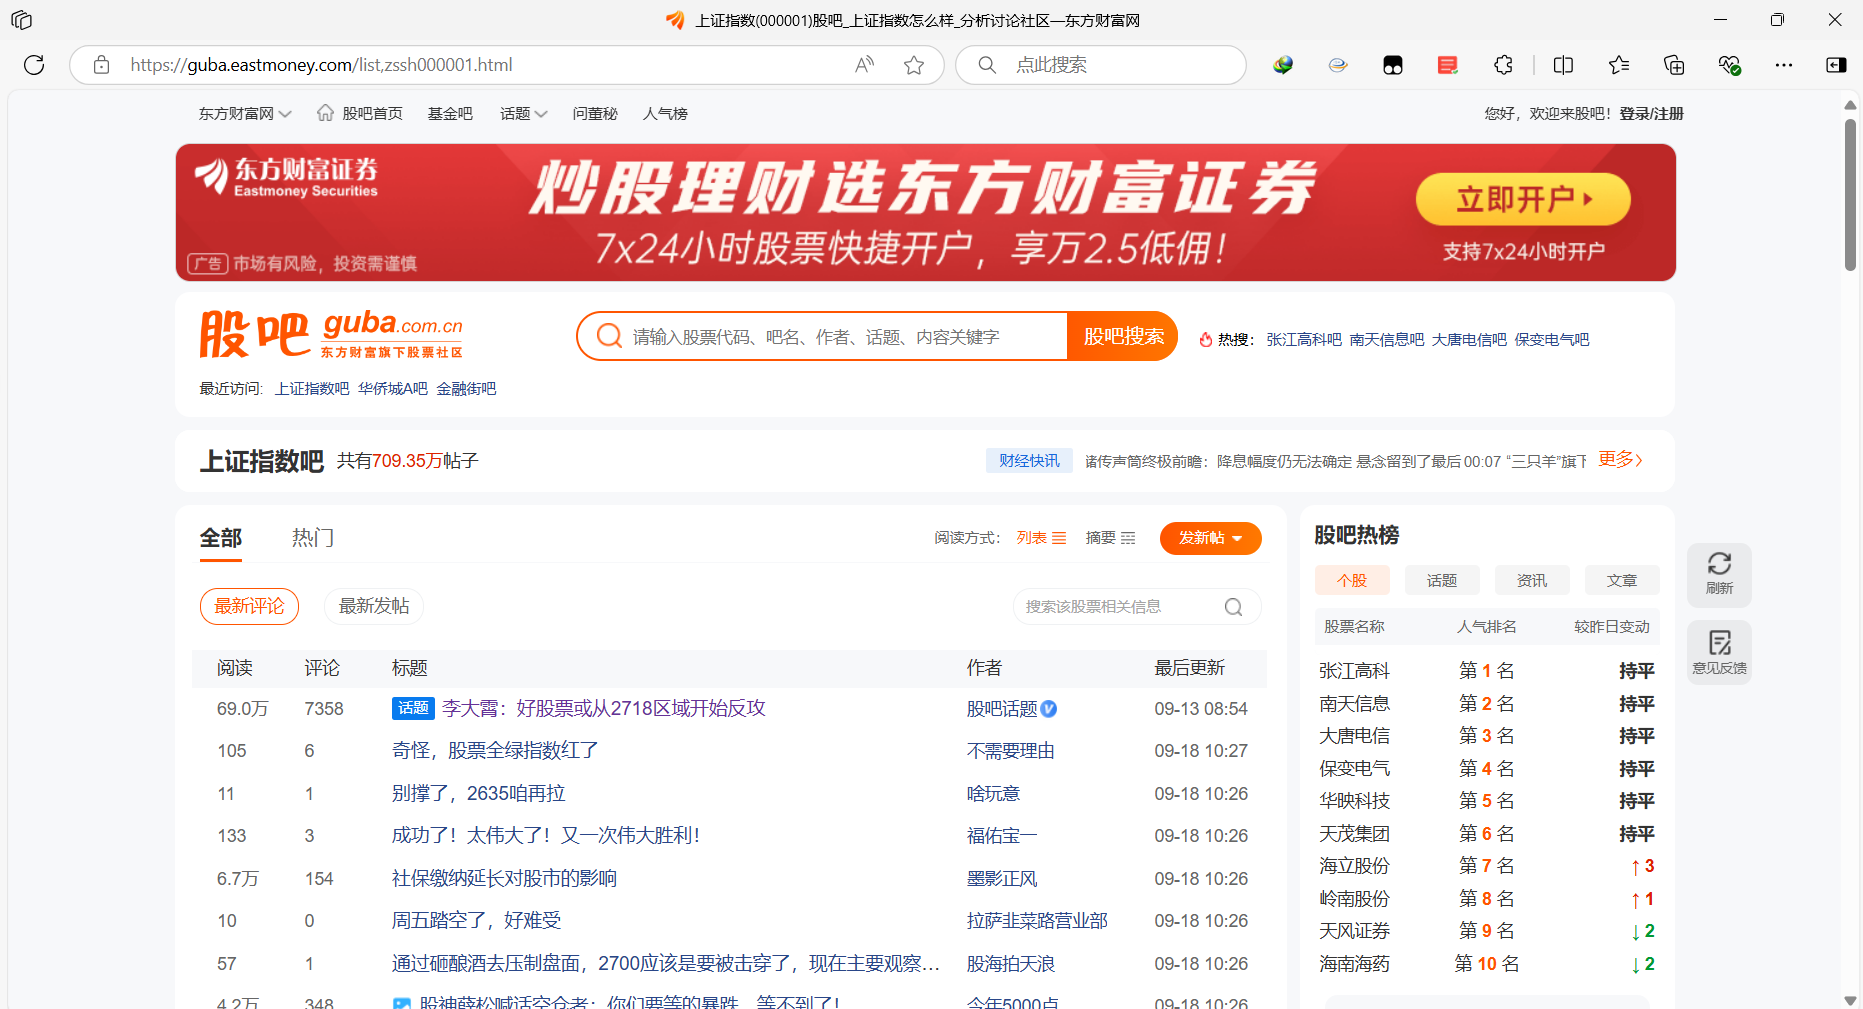Open the post 社保缴纳延长对股市的影响
Screen dimensions: 1863x1009
click(x=504, y=879)
